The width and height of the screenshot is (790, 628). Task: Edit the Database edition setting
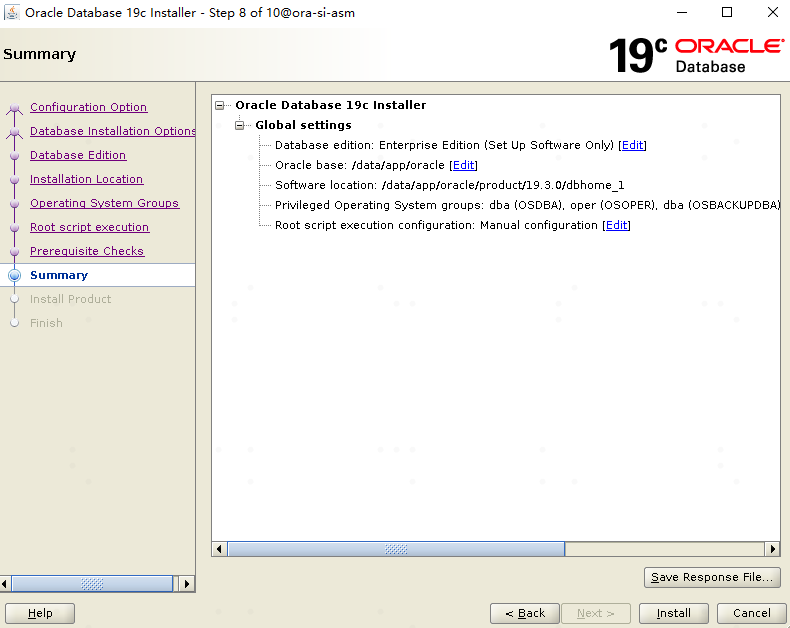coord(632,145)
